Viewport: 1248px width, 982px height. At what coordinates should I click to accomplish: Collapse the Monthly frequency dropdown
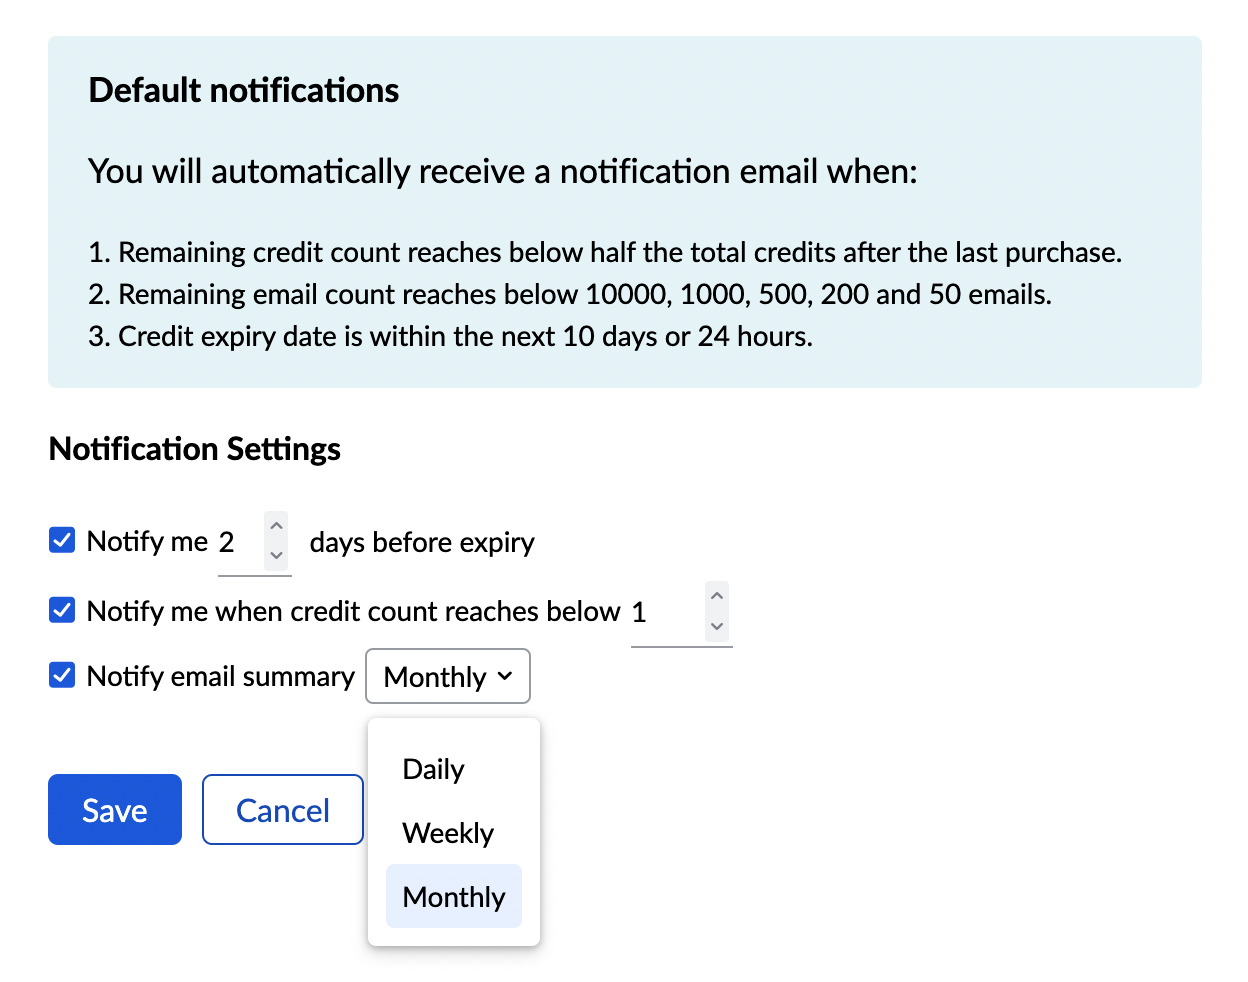click(448, 677)
